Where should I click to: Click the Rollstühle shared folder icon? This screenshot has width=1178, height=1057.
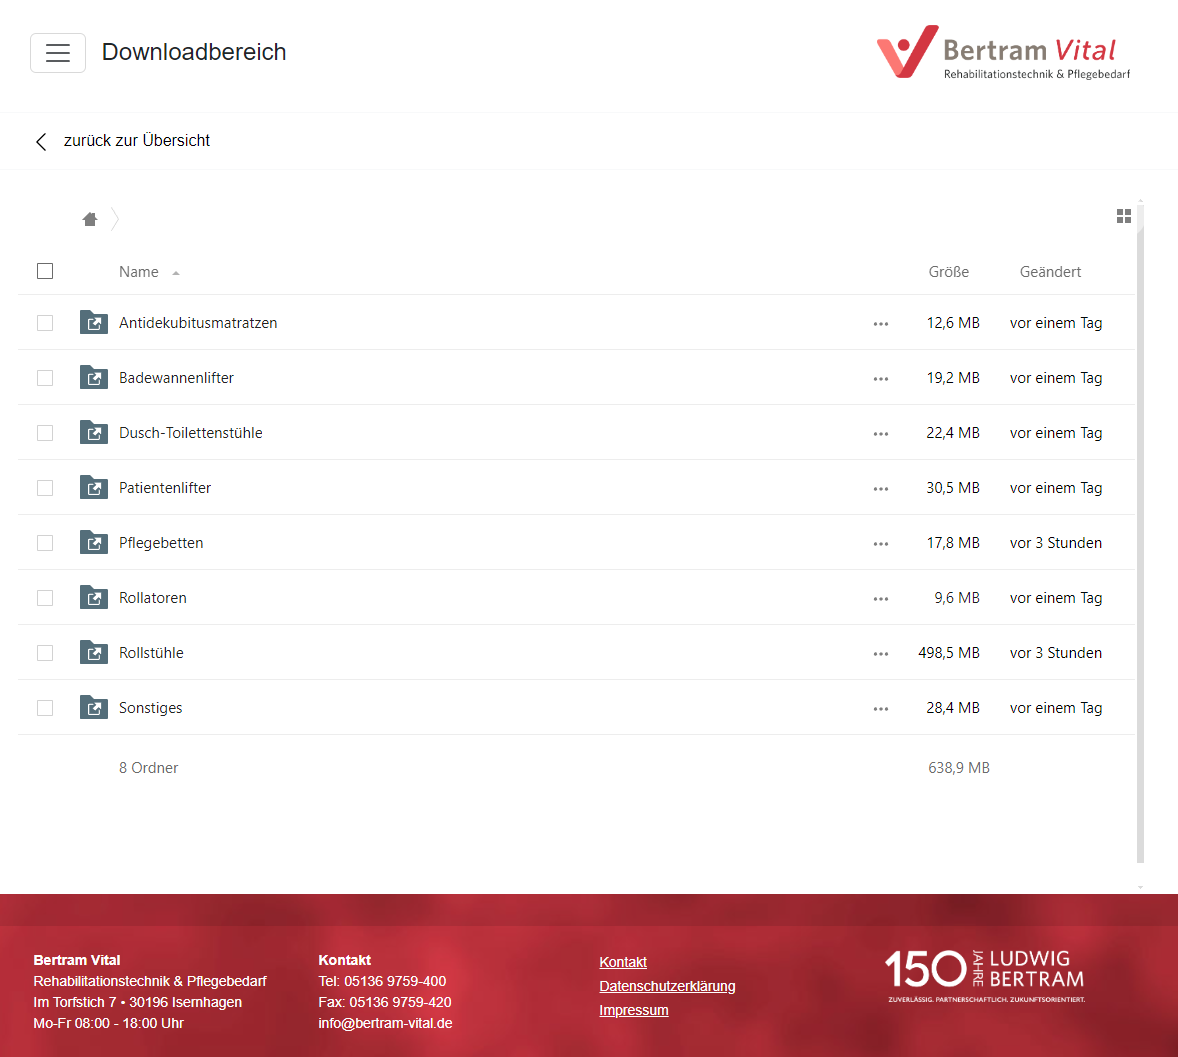(94, 652)
